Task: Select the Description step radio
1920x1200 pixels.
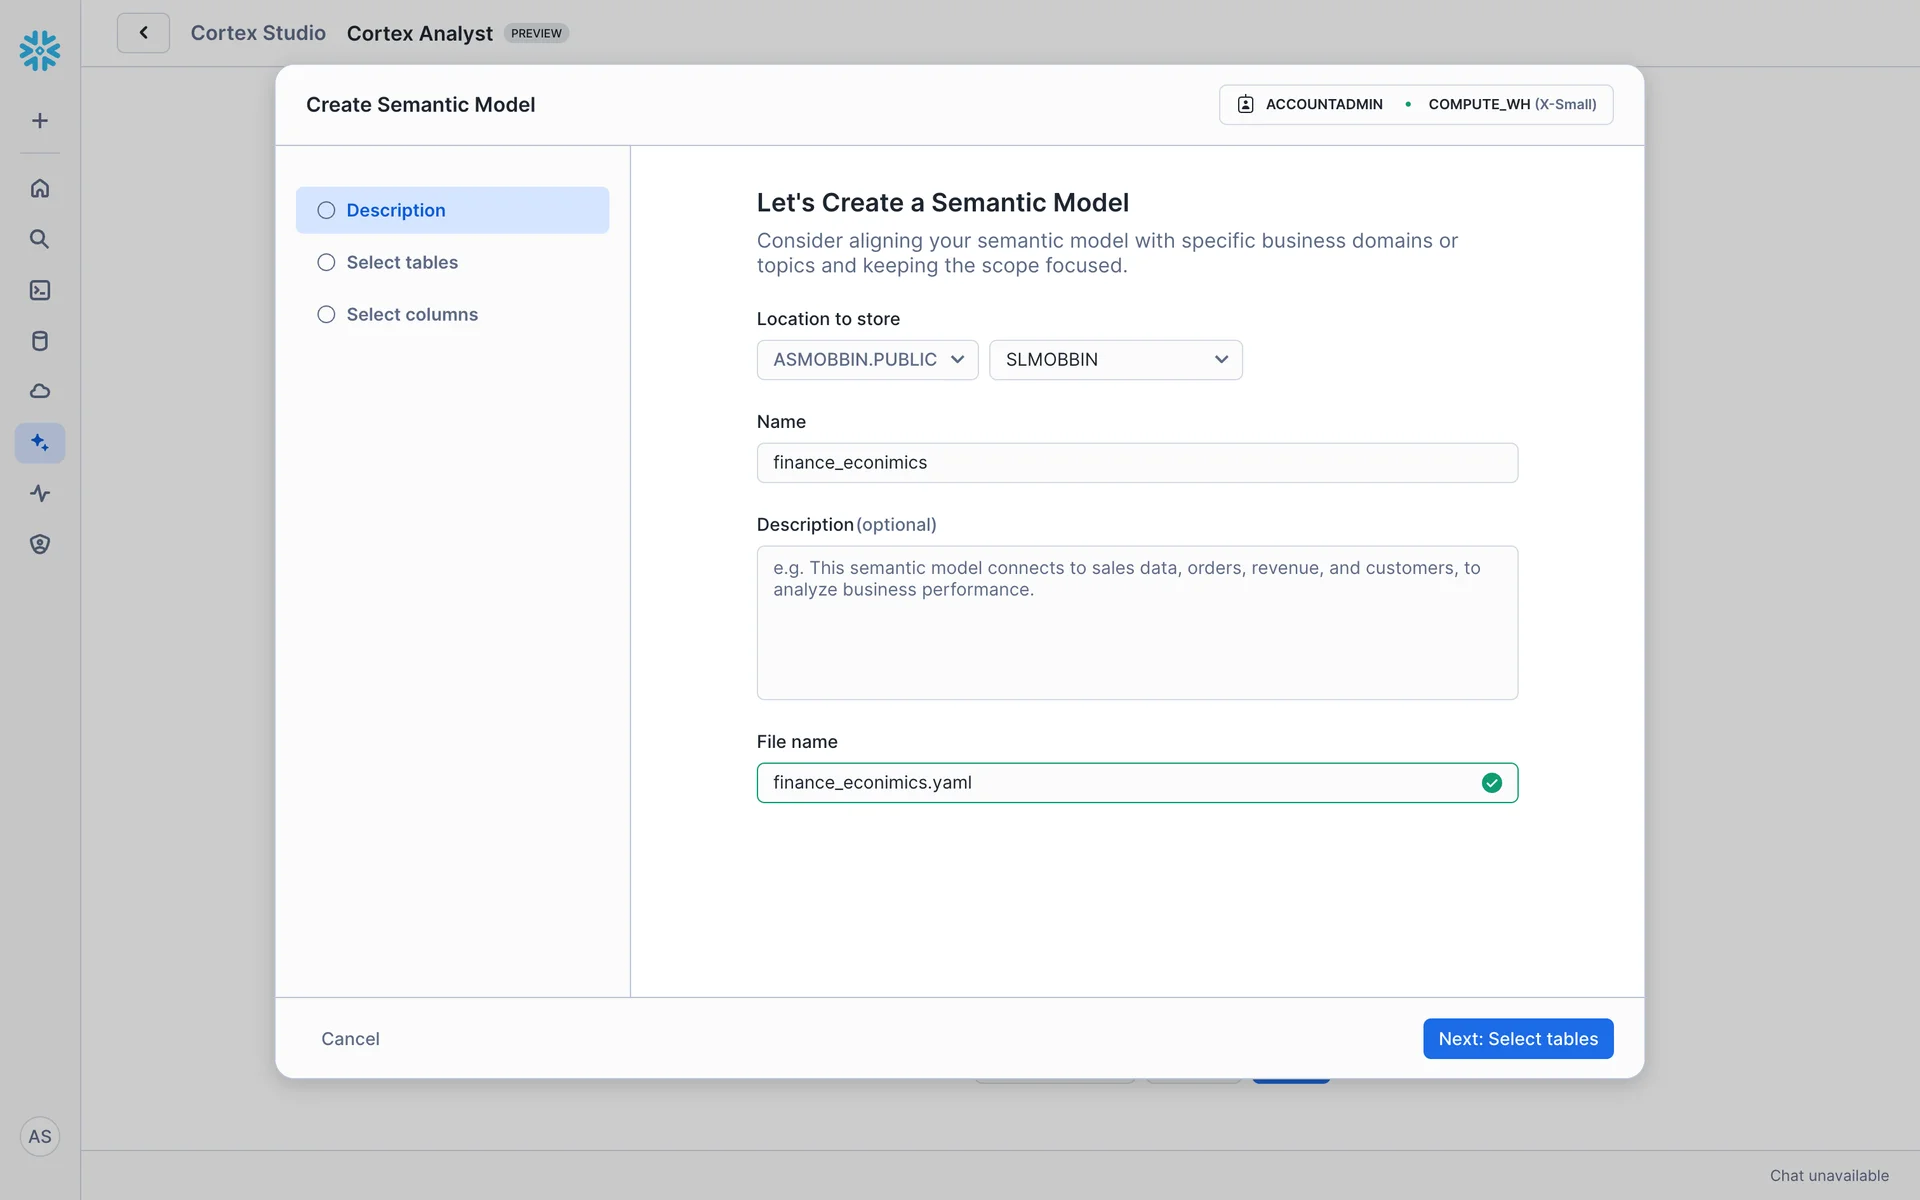Action: tap(326, 210)
